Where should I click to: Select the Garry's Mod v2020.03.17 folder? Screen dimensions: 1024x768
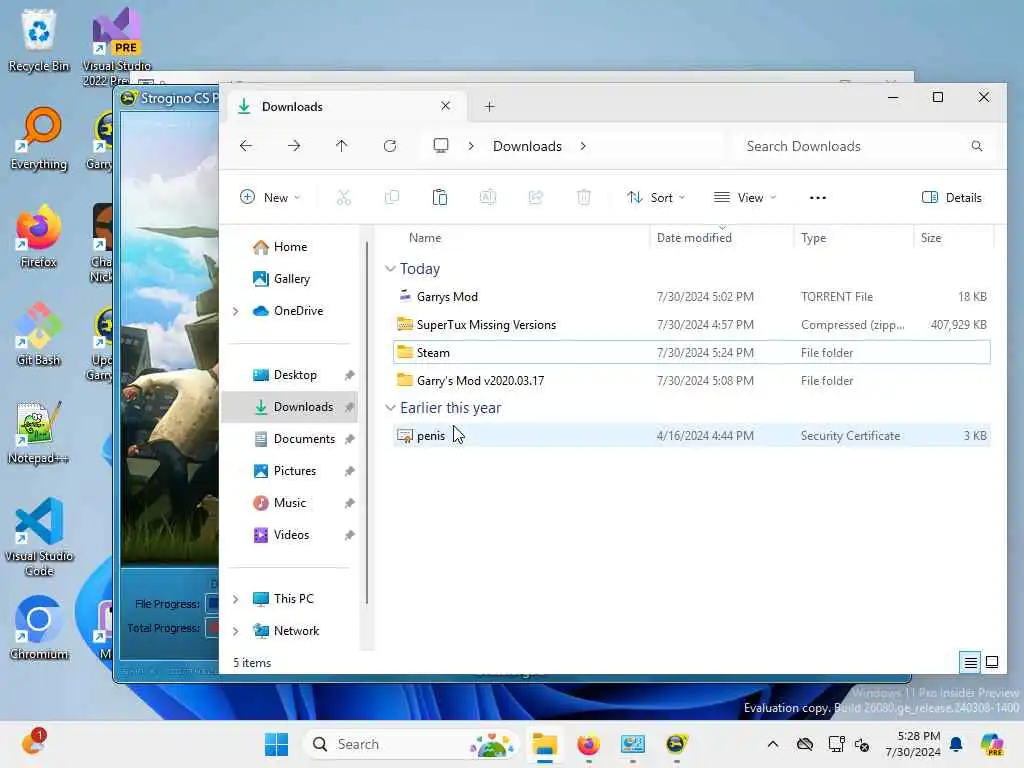click(692, 381)
